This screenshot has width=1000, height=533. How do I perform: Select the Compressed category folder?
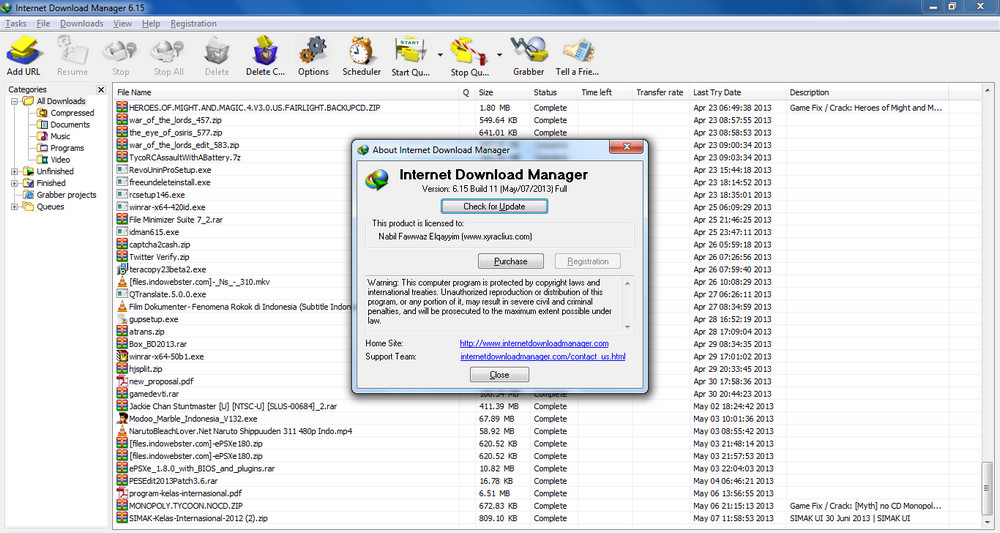tap(72, 113)
